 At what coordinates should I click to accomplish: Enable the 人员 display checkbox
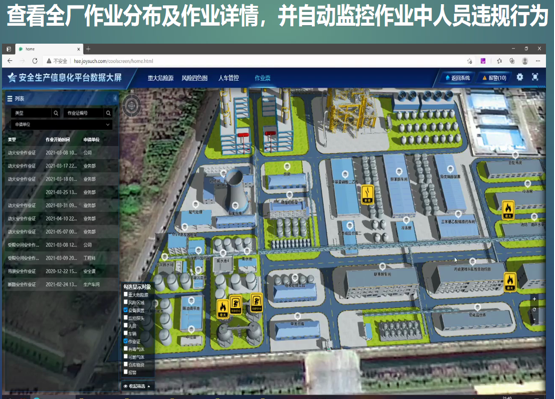coord(126,325)
